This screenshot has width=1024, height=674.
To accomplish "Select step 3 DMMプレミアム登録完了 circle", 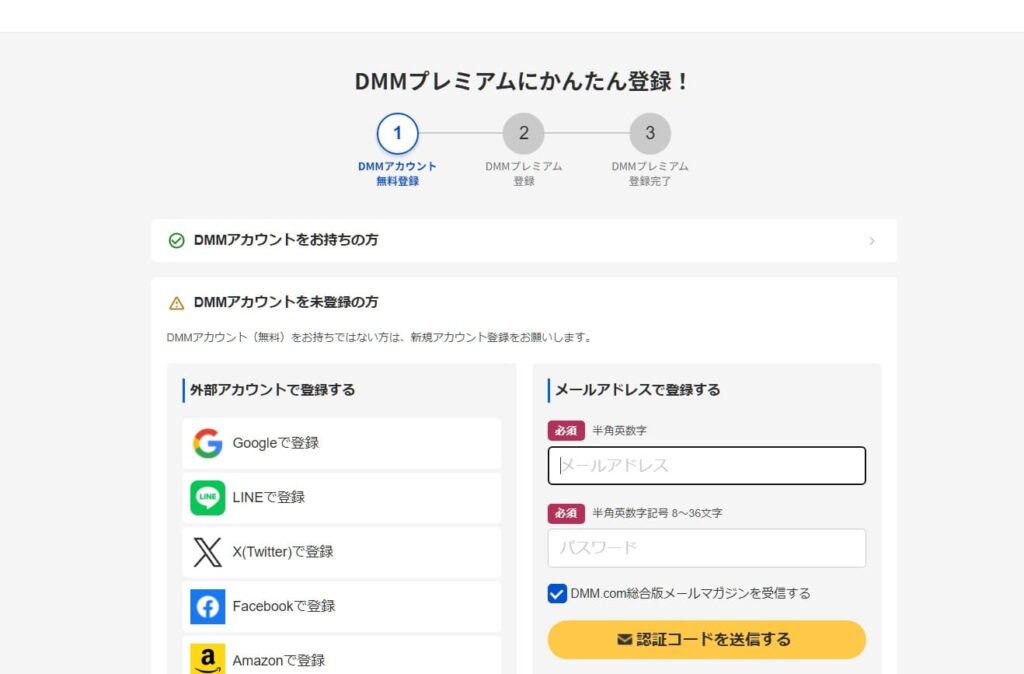I will pyautogui.click(x=650, y=133).
